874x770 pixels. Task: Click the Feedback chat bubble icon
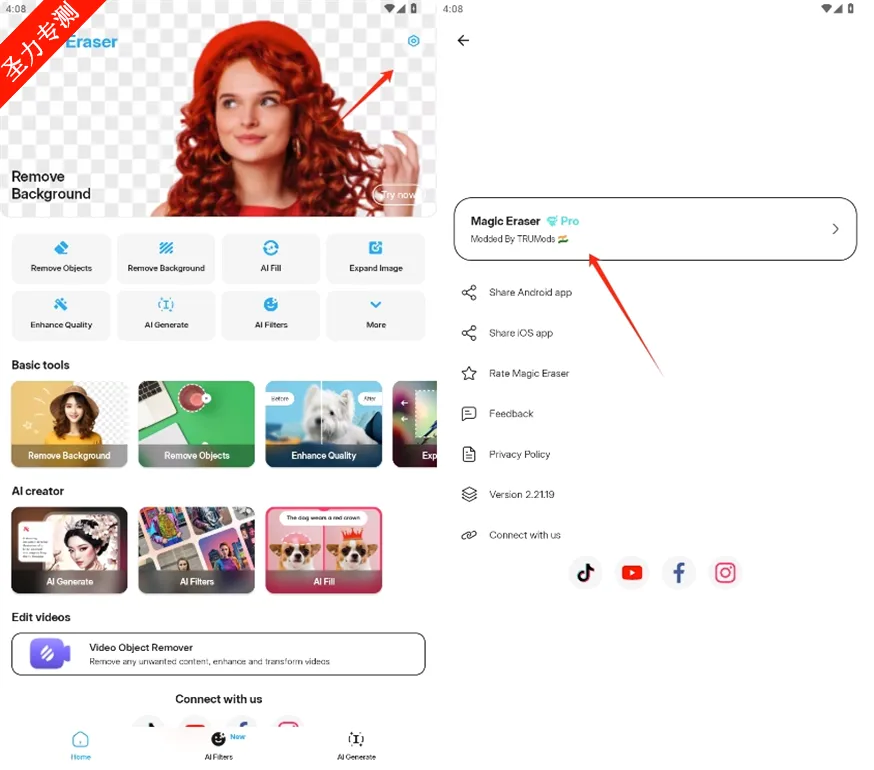pos(469,414)
